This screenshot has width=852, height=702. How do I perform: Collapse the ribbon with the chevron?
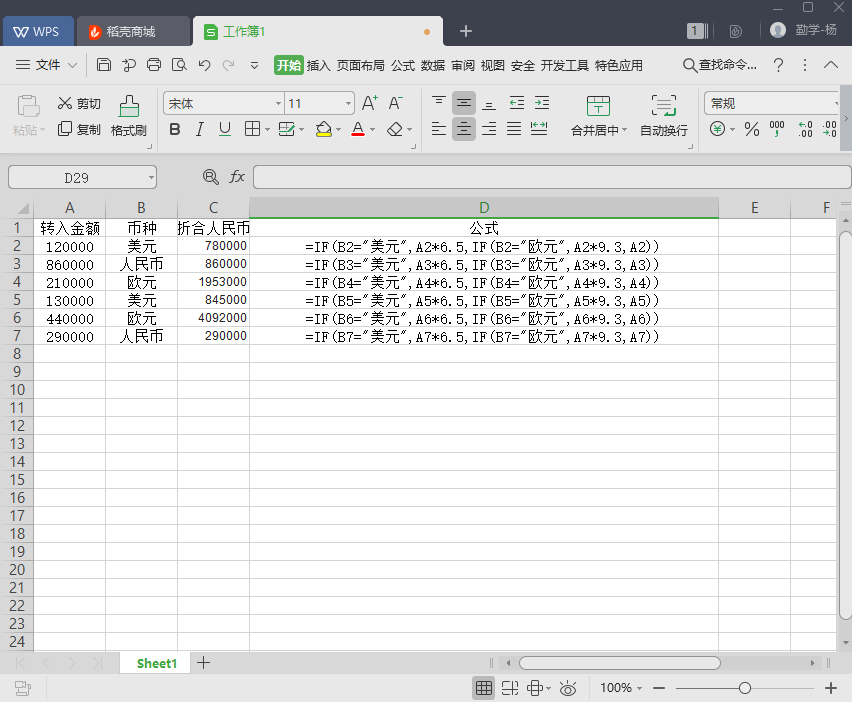pos(831,65)
